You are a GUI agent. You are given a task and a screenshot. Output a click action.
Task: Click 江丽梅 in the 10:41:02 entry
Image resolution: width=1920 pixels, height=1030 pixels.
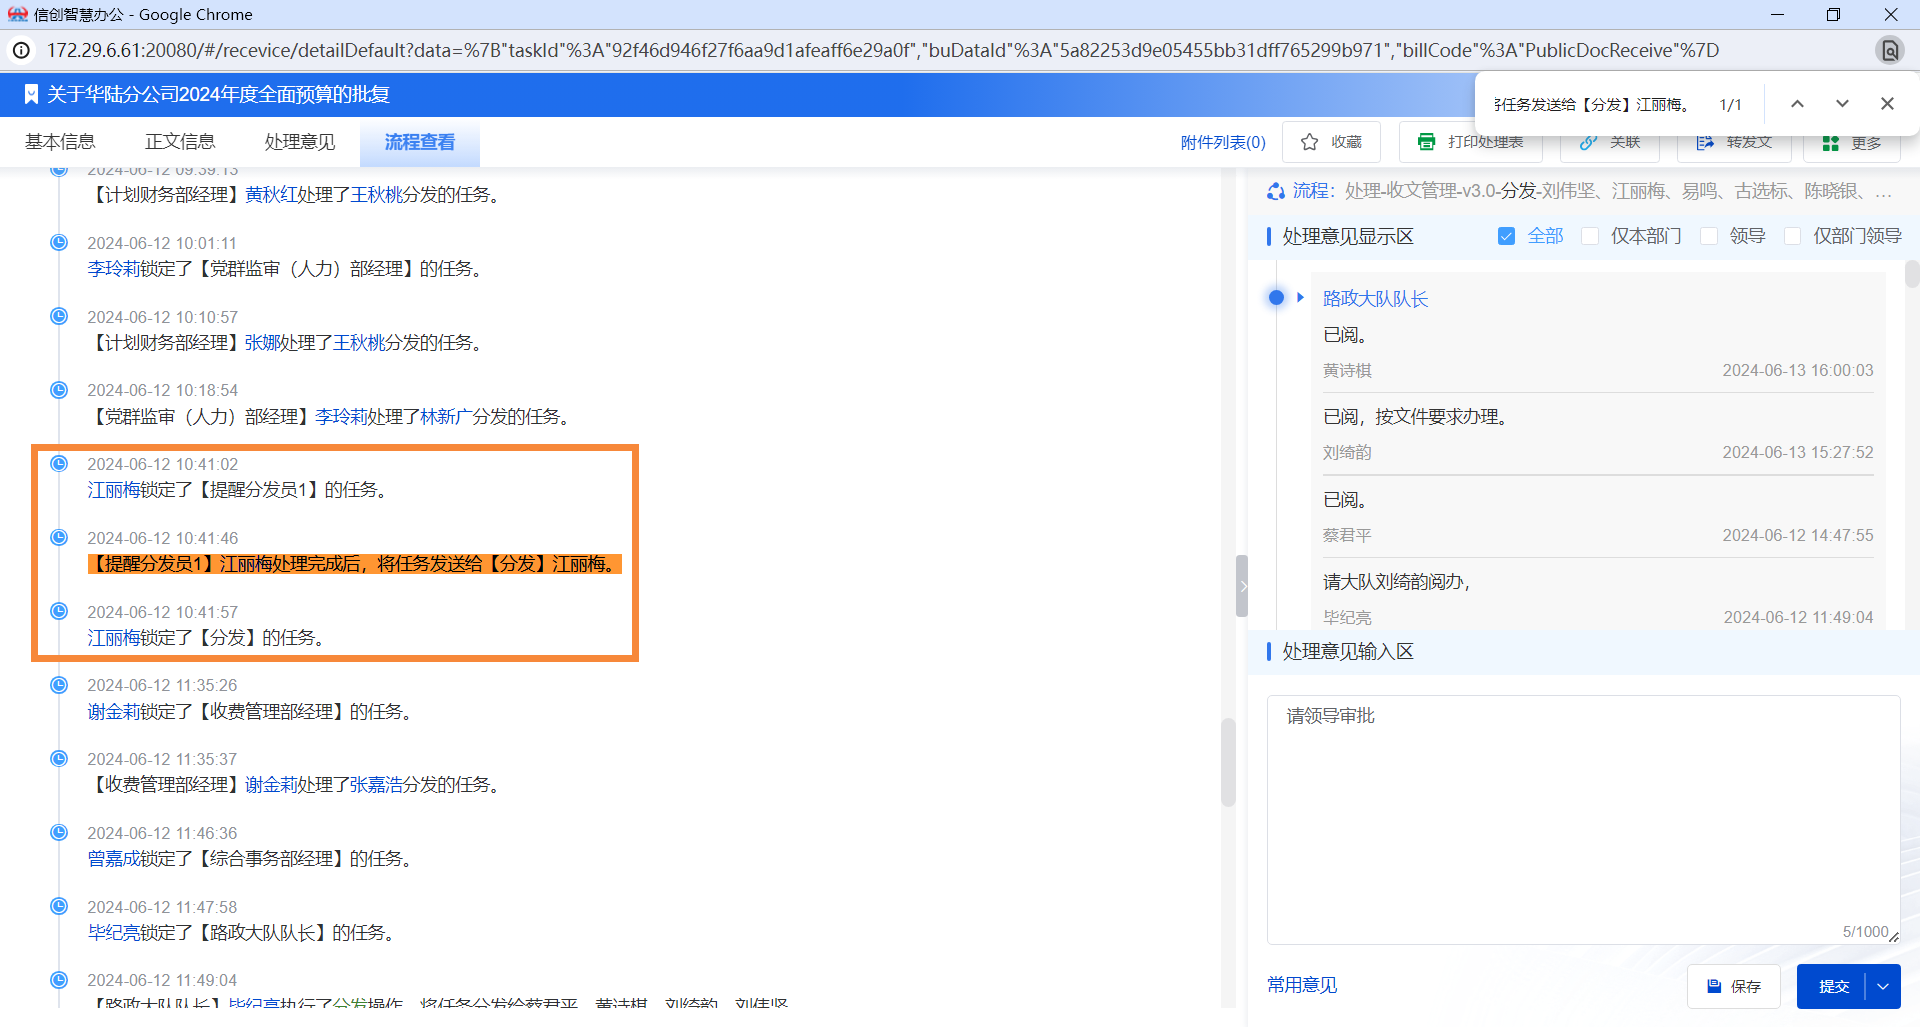tap(113, 489)
